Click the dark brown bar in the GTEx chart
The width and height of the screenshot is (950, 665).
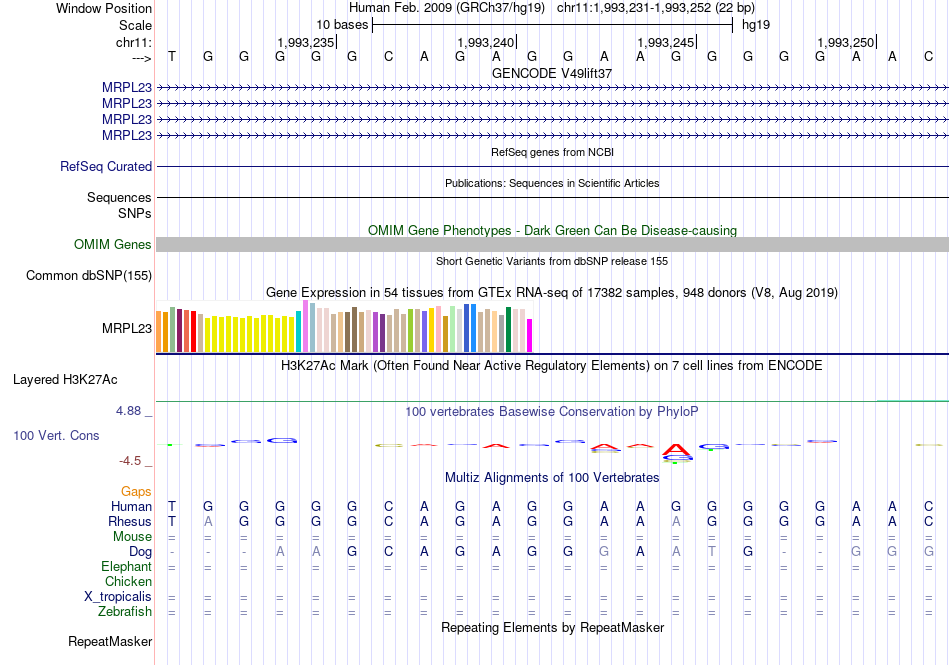pyautogui.click(x=354, y=330)
